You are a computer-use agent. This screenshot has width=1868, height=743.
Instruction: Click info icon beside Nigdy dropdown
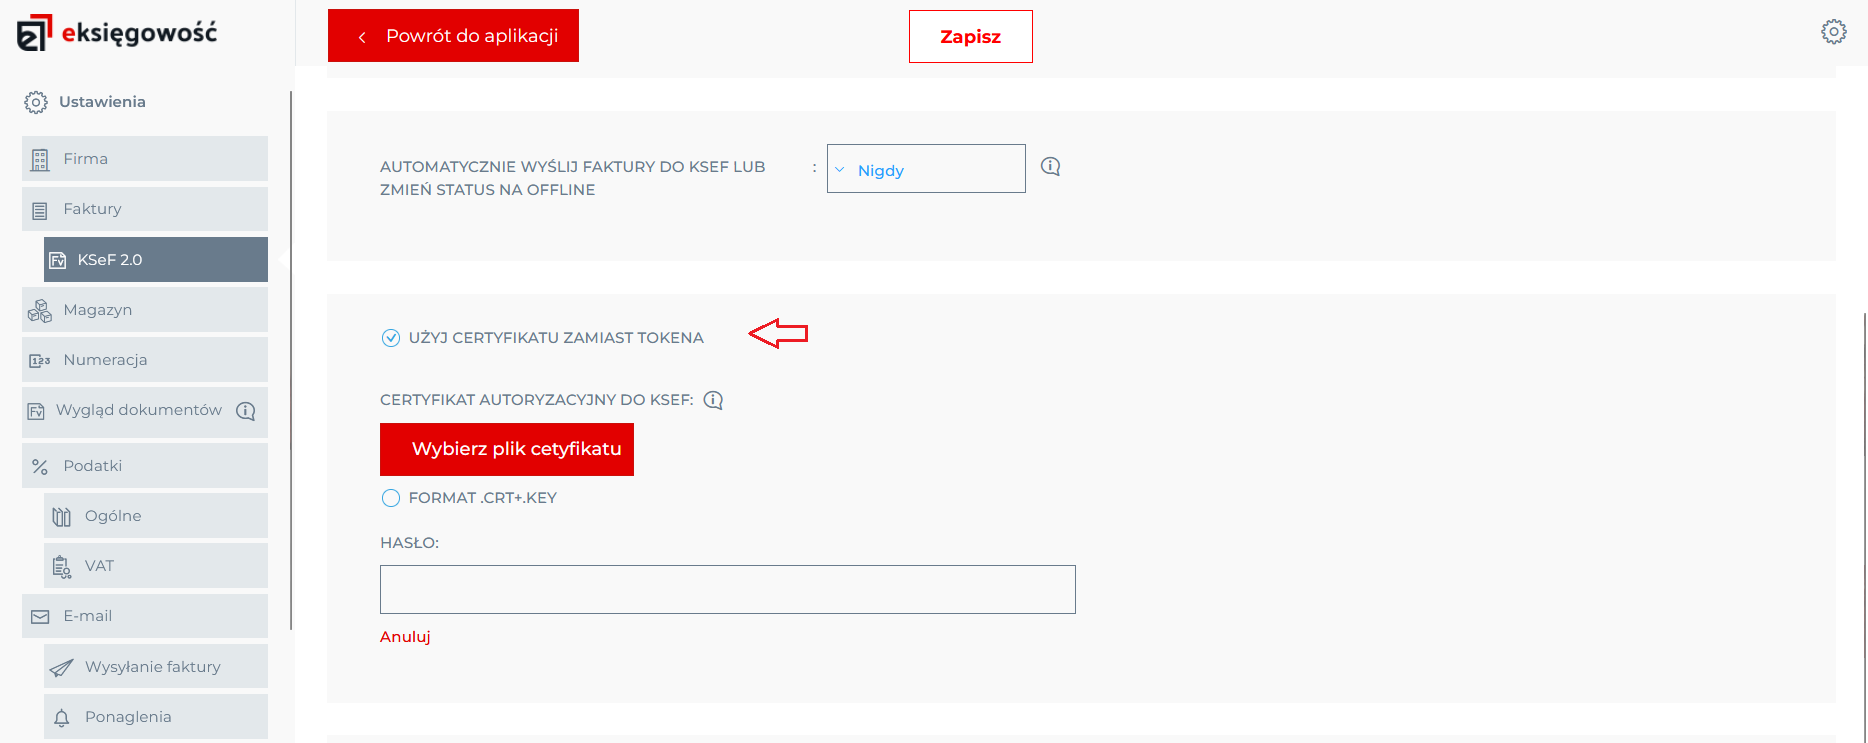(x=1050, y=166)
